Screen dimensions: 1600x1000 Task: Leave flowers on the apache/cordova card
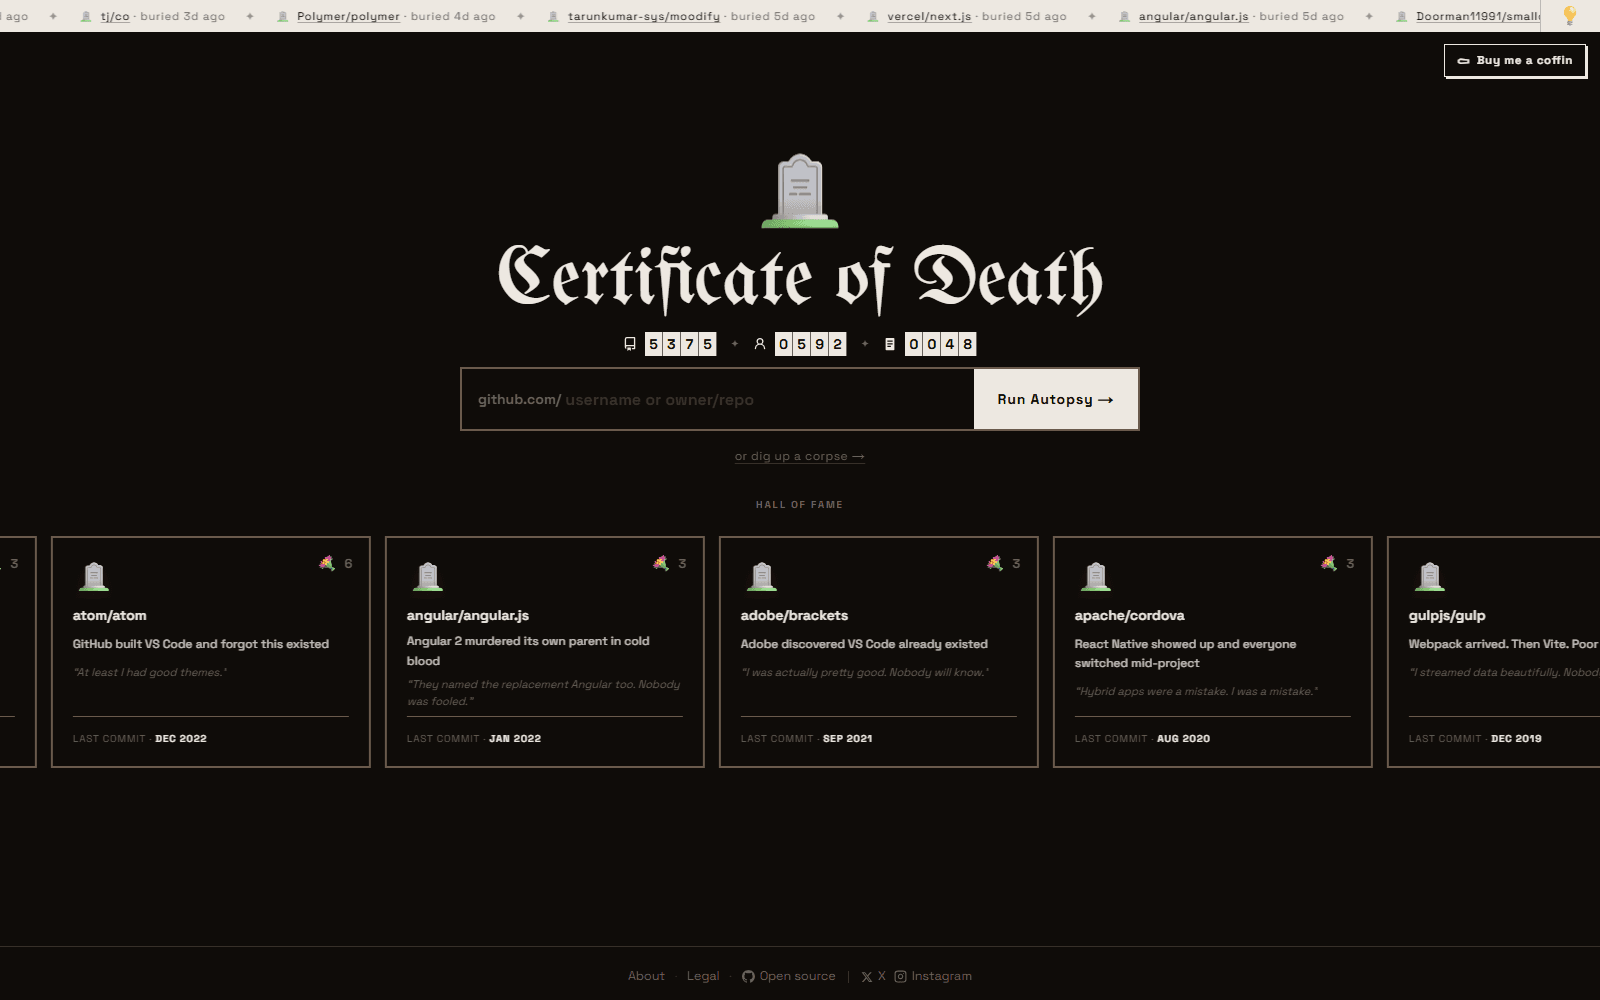[1337, 563]
